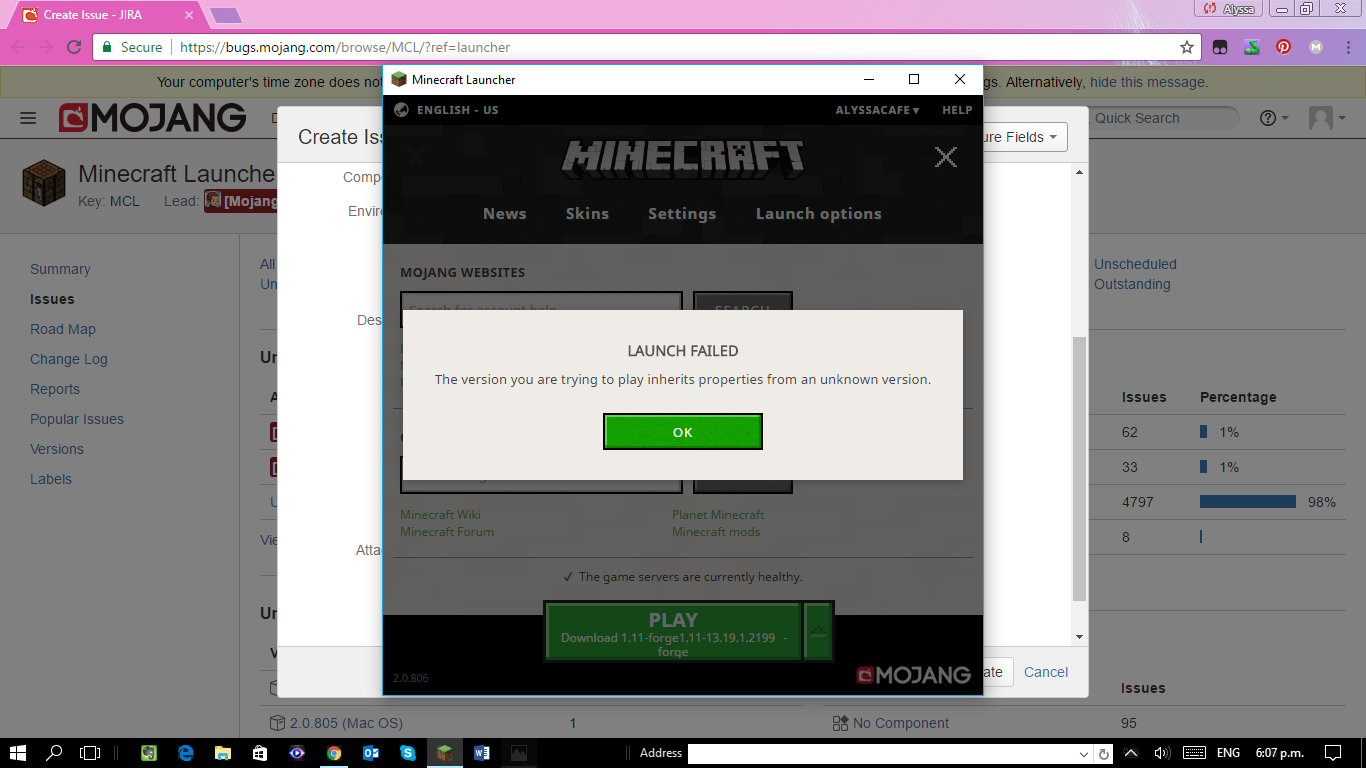The image size is (1366, 768).
Task: Click the browser back arrow
Action: 18,47
